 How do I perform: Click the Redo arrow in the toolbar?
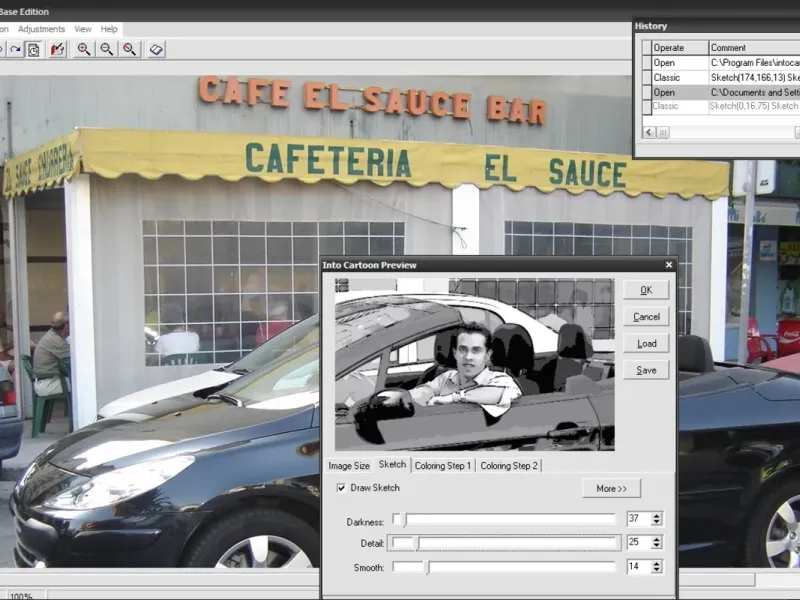coord(15,49)
